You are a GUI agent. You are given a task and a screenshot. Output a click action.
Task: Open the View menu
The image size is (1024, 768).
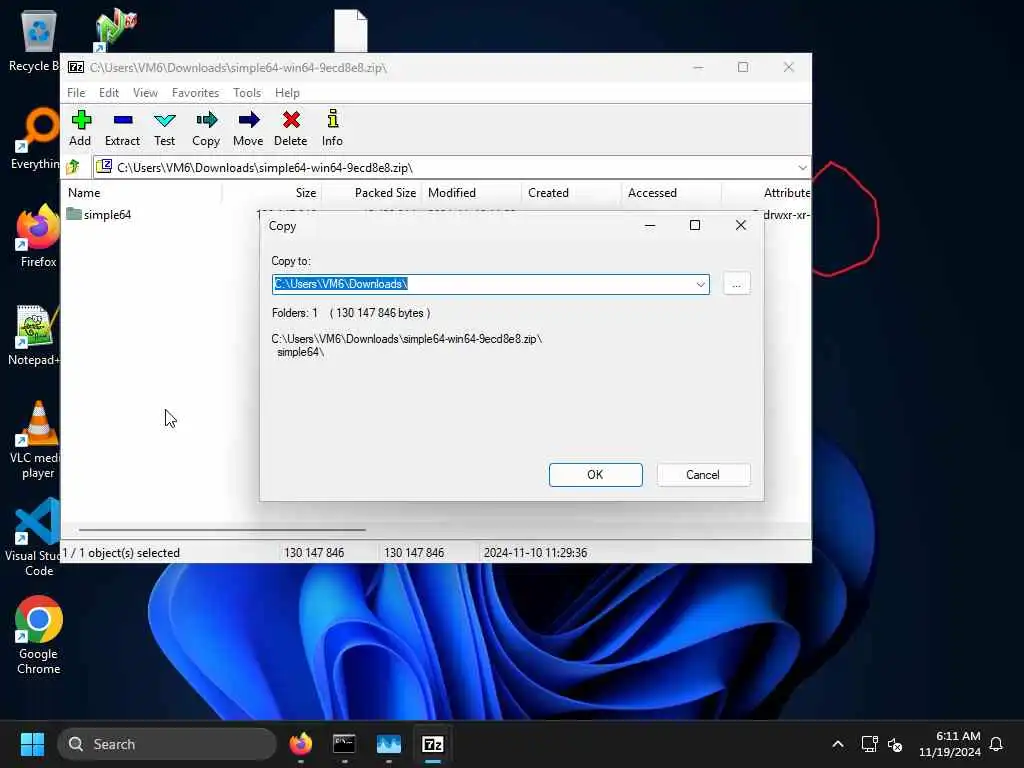coord(145,93)
